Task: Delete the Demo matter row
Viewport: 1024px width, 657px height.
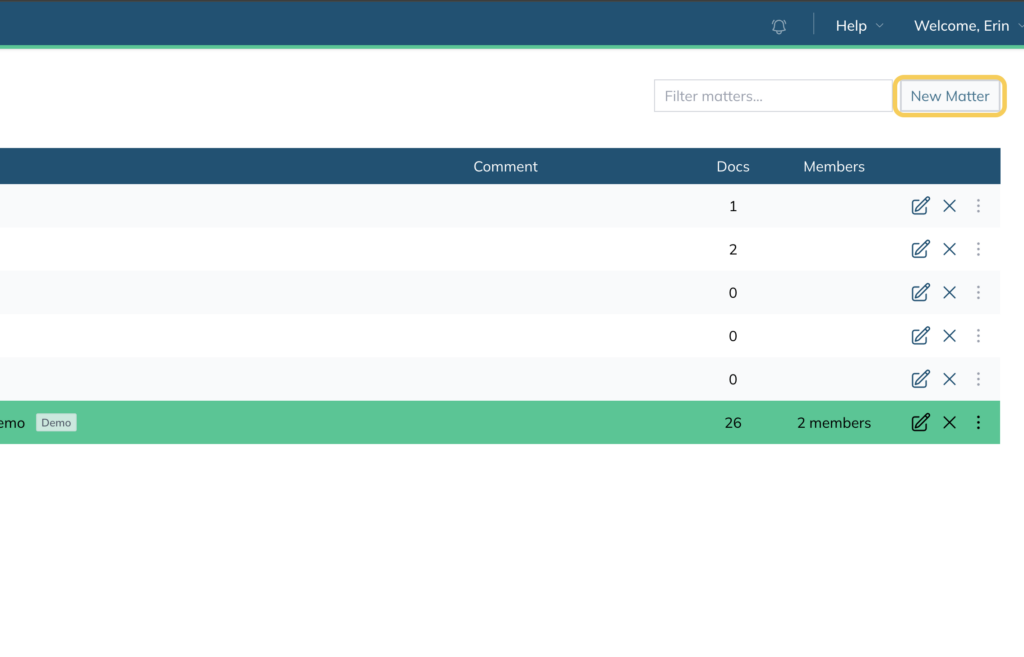Action: click(950, 423)
